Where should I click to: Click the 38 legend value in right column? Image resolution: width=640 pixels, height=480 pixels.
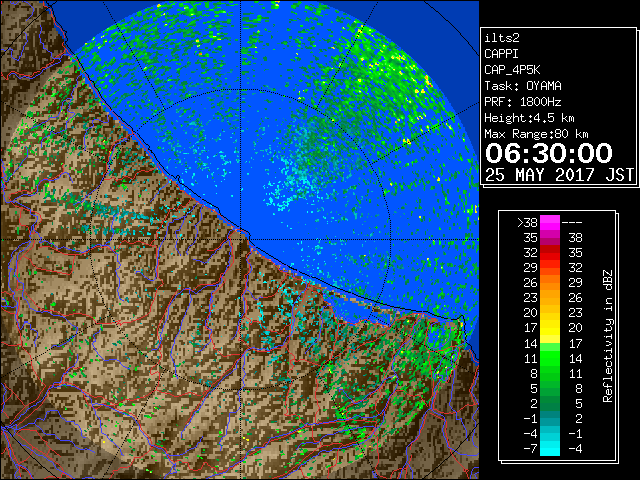576,238
